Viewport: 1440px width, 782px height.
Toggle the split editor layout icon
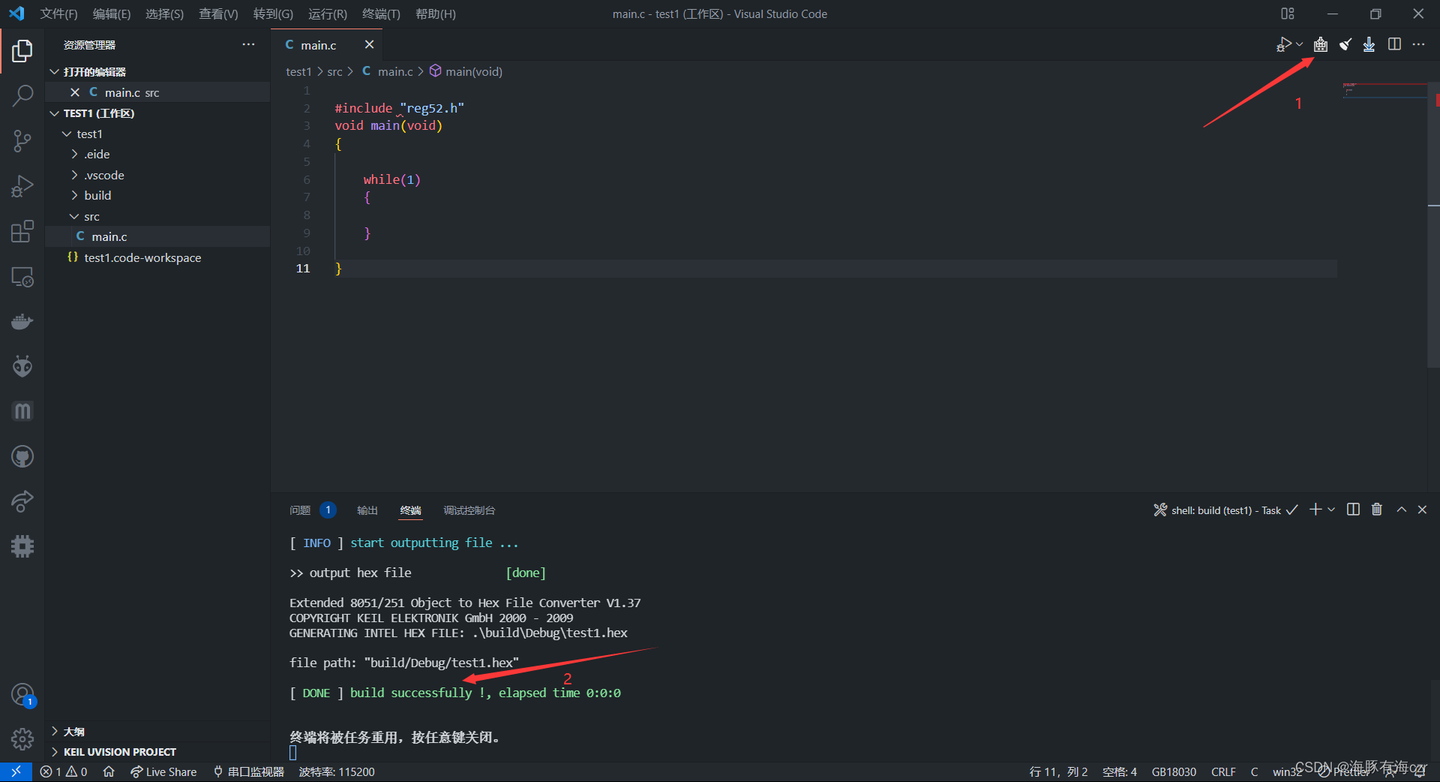[1394, 44]
